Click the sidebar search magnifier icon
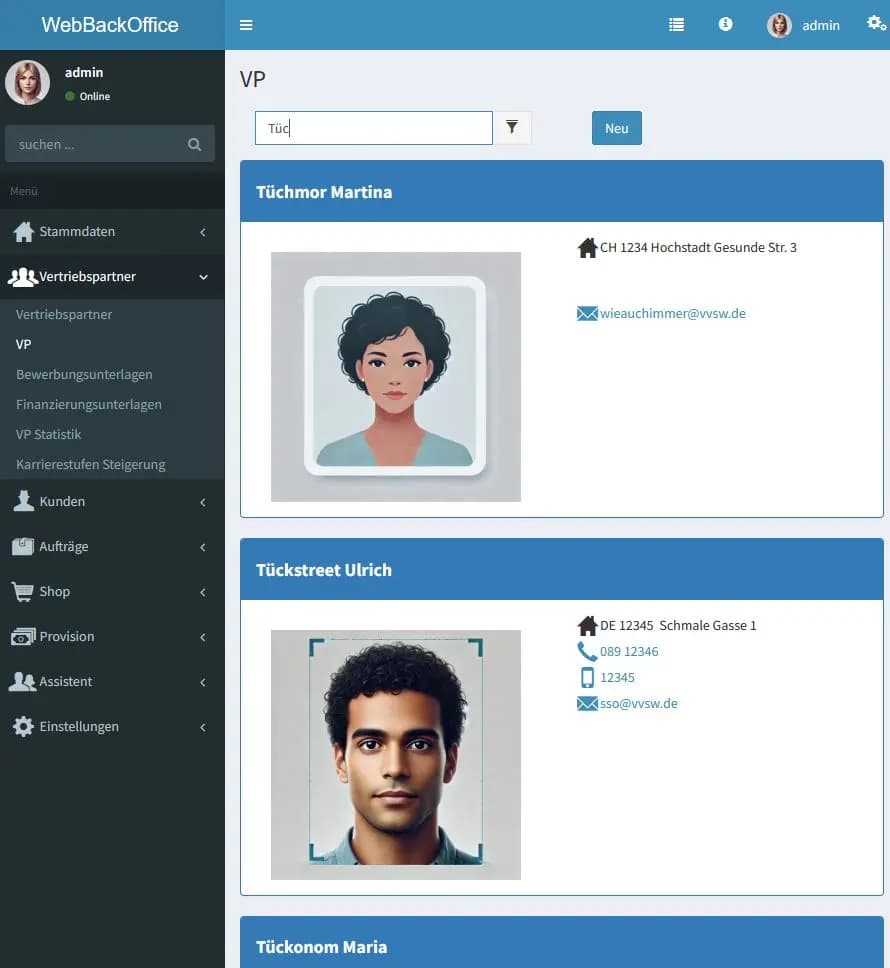This screenshot has height=968, width=890. (x=194, y=144)
